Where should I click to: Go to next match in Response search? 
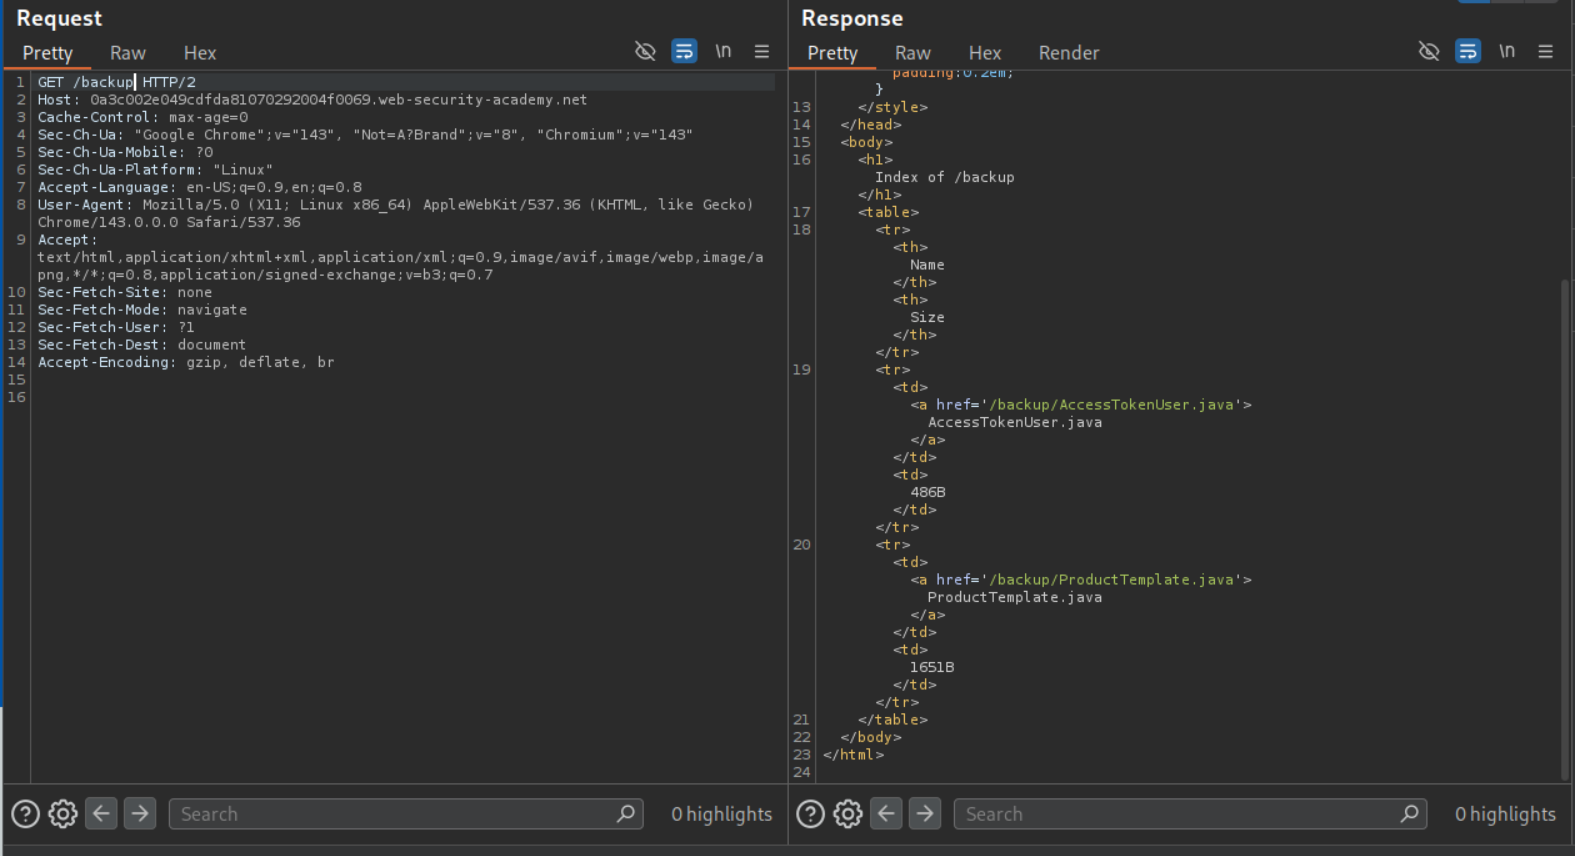coord(925,814)
